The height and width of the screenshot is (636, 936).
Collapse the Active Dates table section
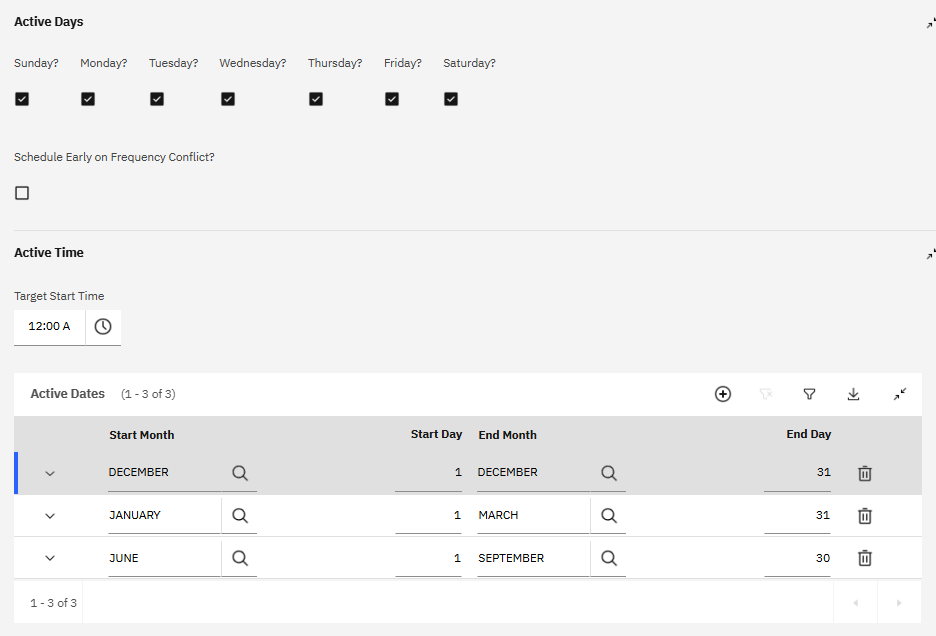pyautogui.click(x=900, y=394)
